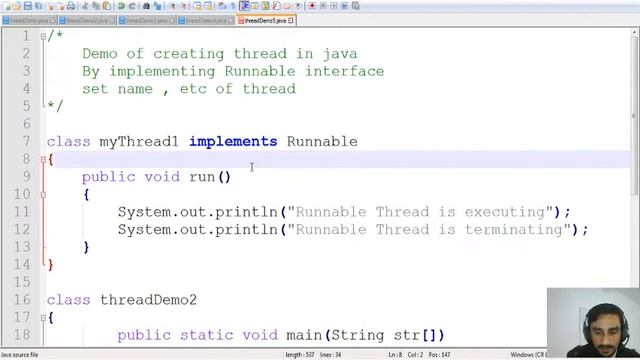Switch to the threadDemo2.java tab

87,20
